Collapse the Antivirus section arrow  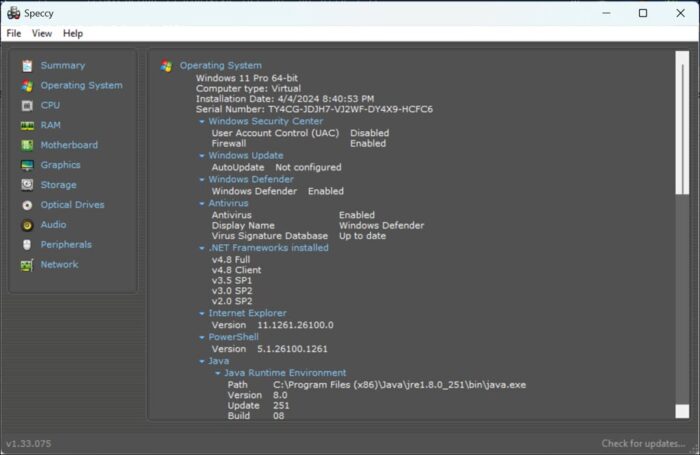[x=202, y=203]
